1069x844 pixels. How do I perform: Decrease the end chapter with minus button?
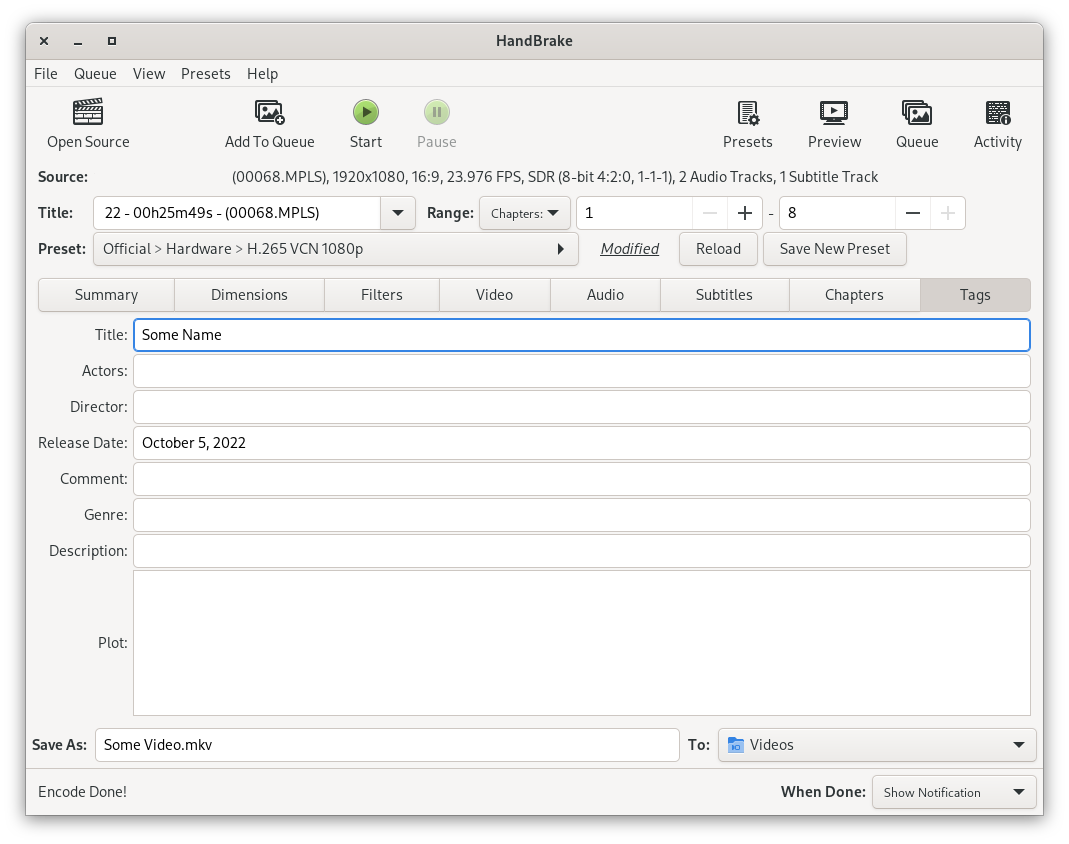[x=912, y=213]
